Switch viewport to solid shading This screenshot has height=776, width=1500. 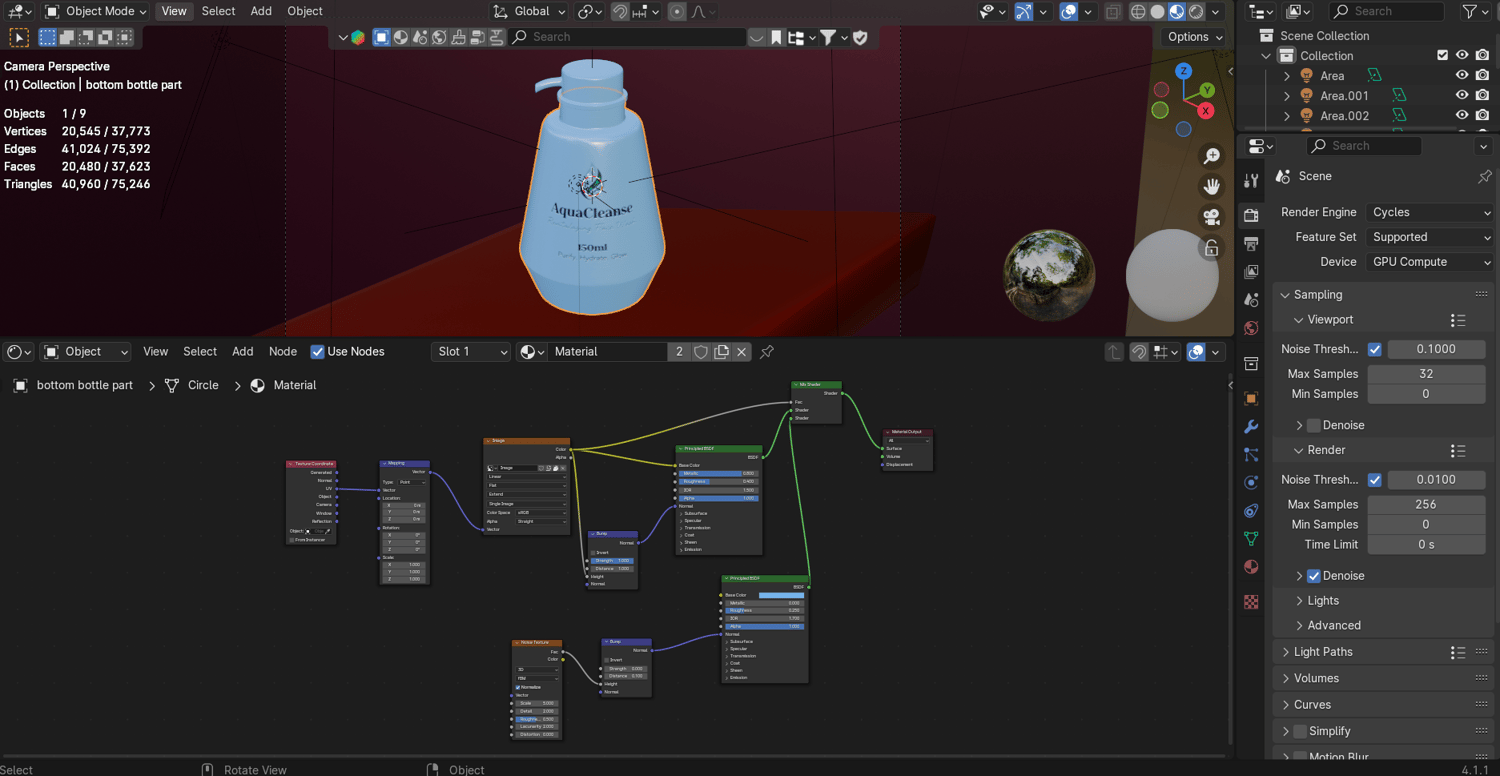click(1157, 12)
